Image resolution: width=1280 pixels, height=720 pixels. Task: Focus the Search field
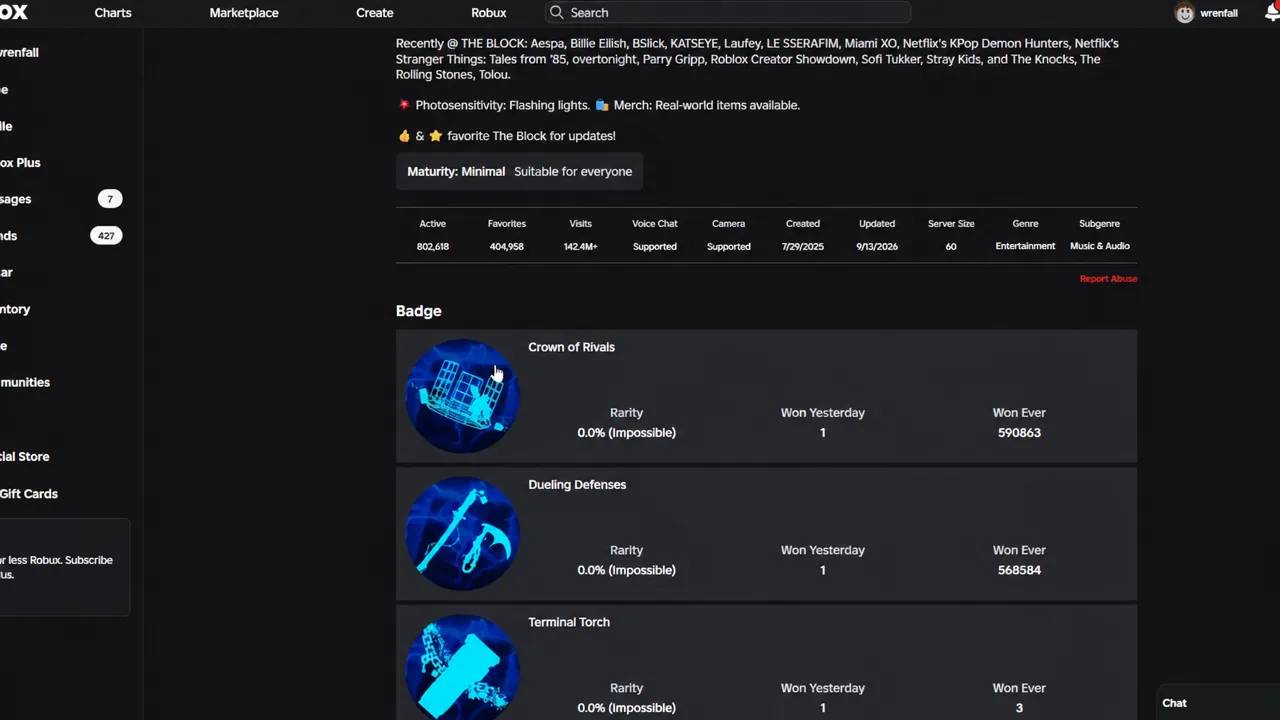click(728, 13)
